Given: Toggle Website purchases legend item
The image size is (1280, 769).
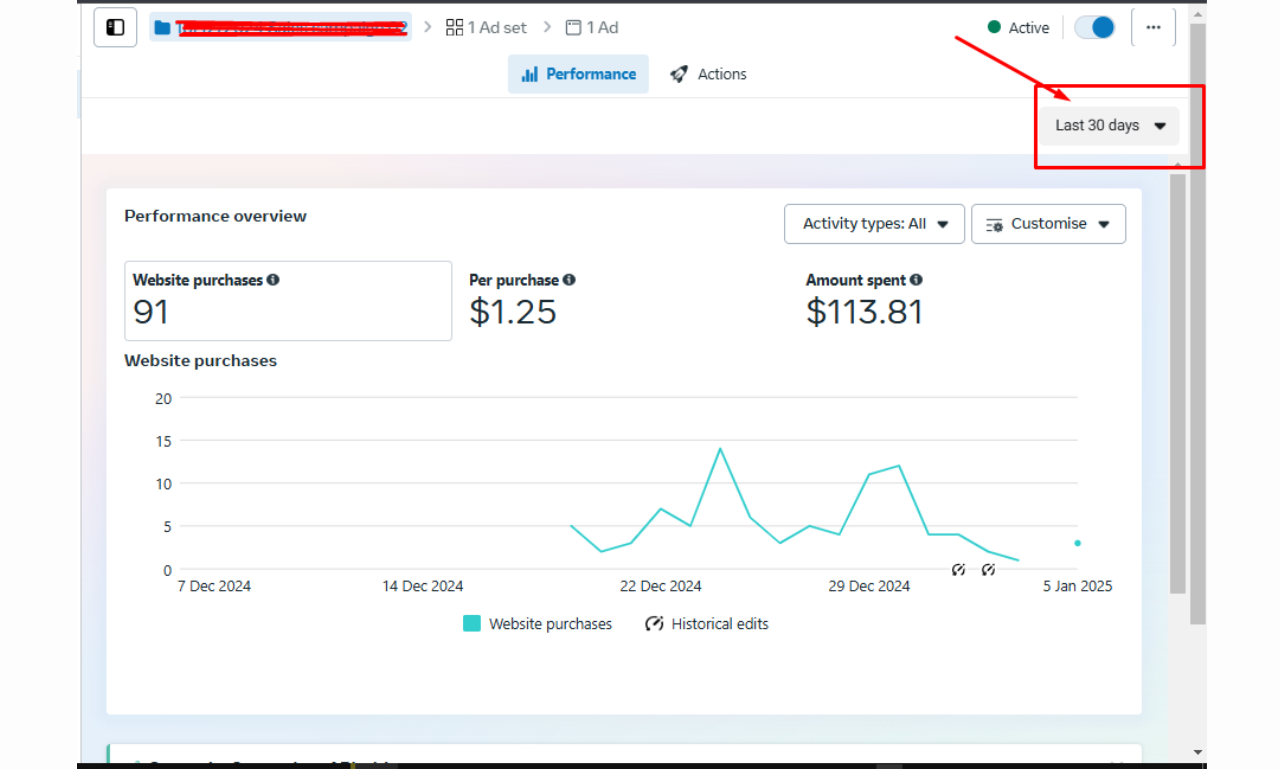Looking at the screenshot, I should click(x=538, y=624).
